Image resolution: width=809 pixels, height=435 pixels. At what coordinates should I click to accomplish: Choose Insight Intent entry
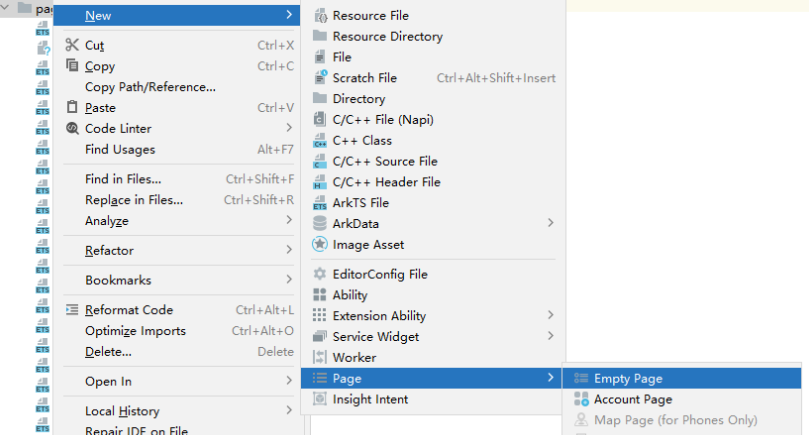click(x=370, y=399)
